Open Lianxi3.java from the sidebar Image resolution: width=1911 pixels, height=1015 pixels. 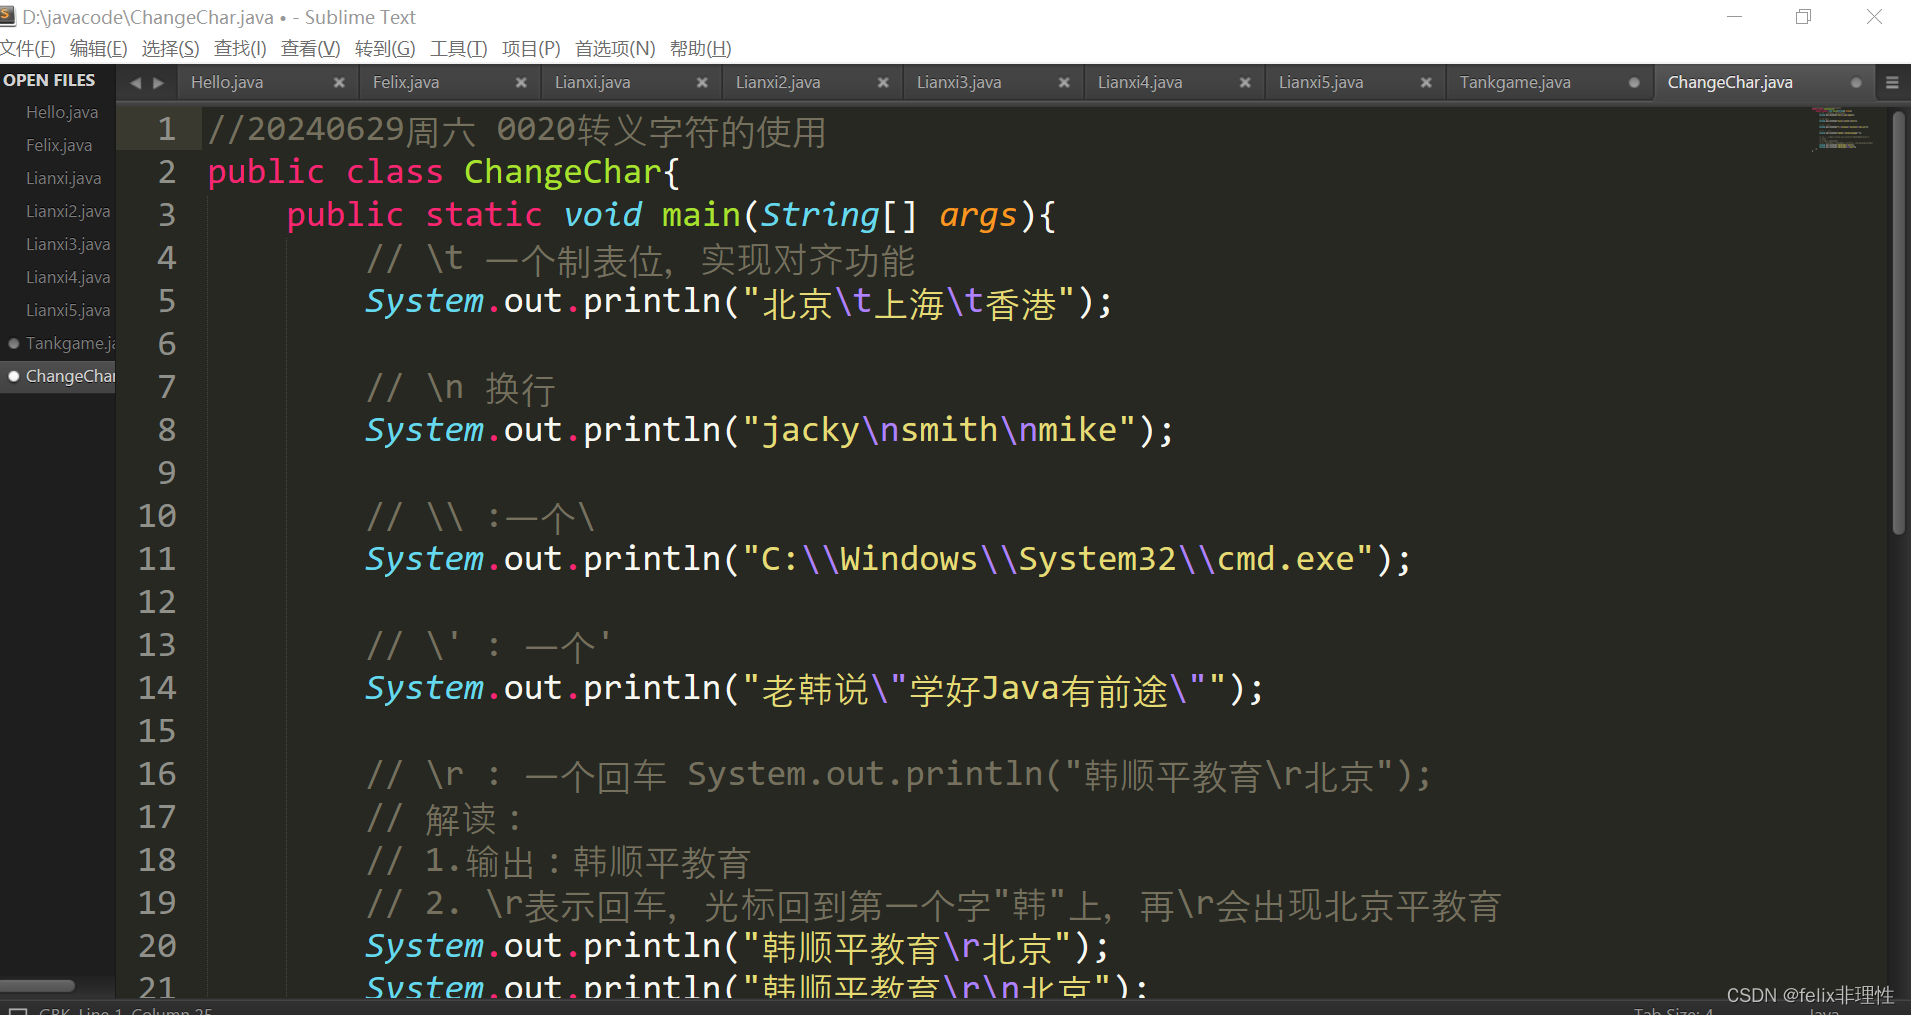tap(68, 244)
